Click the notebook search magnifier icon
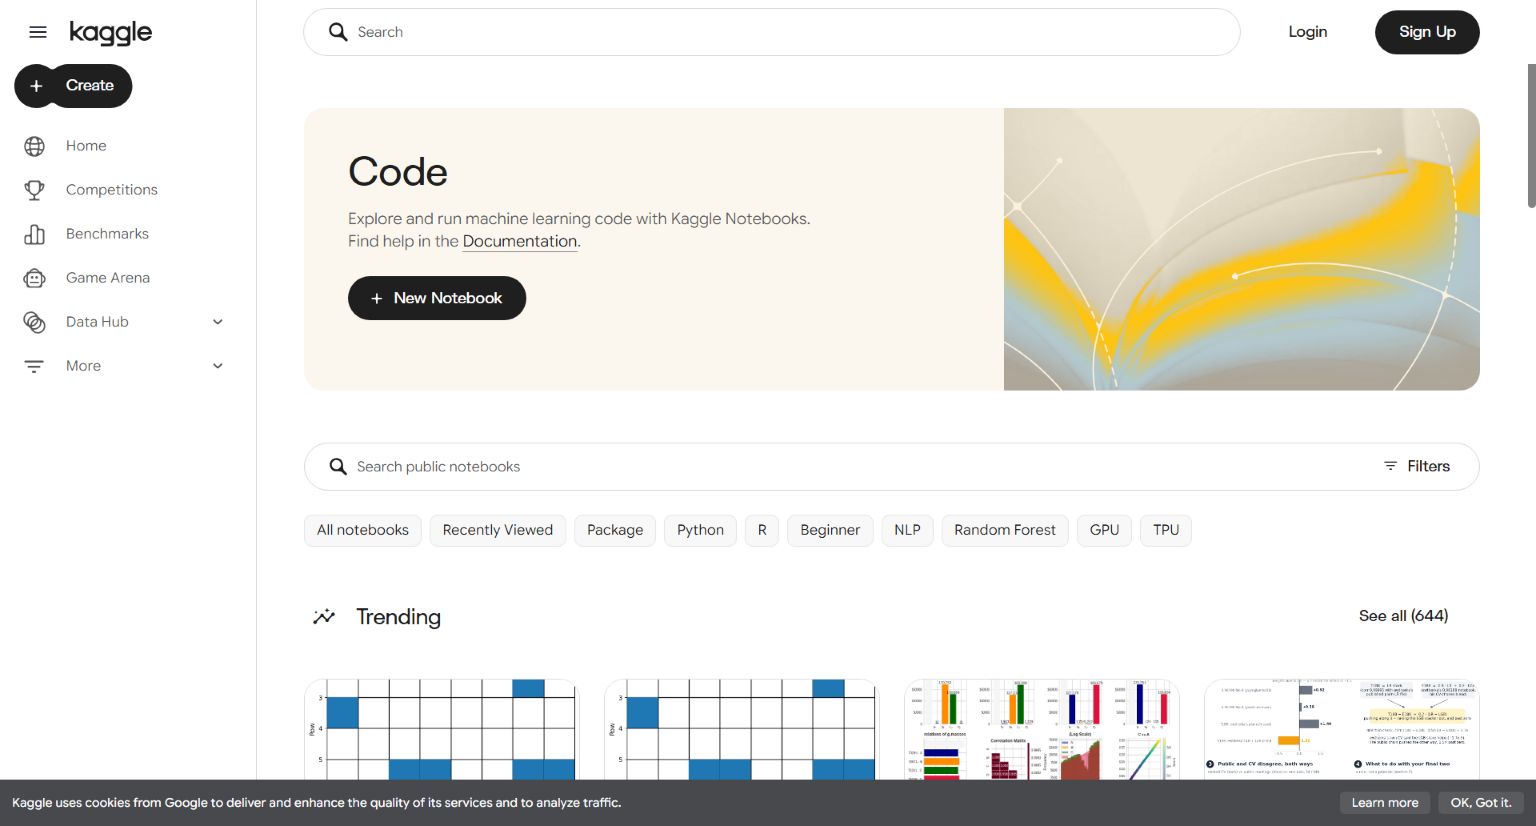The image size is (1536, 826). (x=338, y=467)
